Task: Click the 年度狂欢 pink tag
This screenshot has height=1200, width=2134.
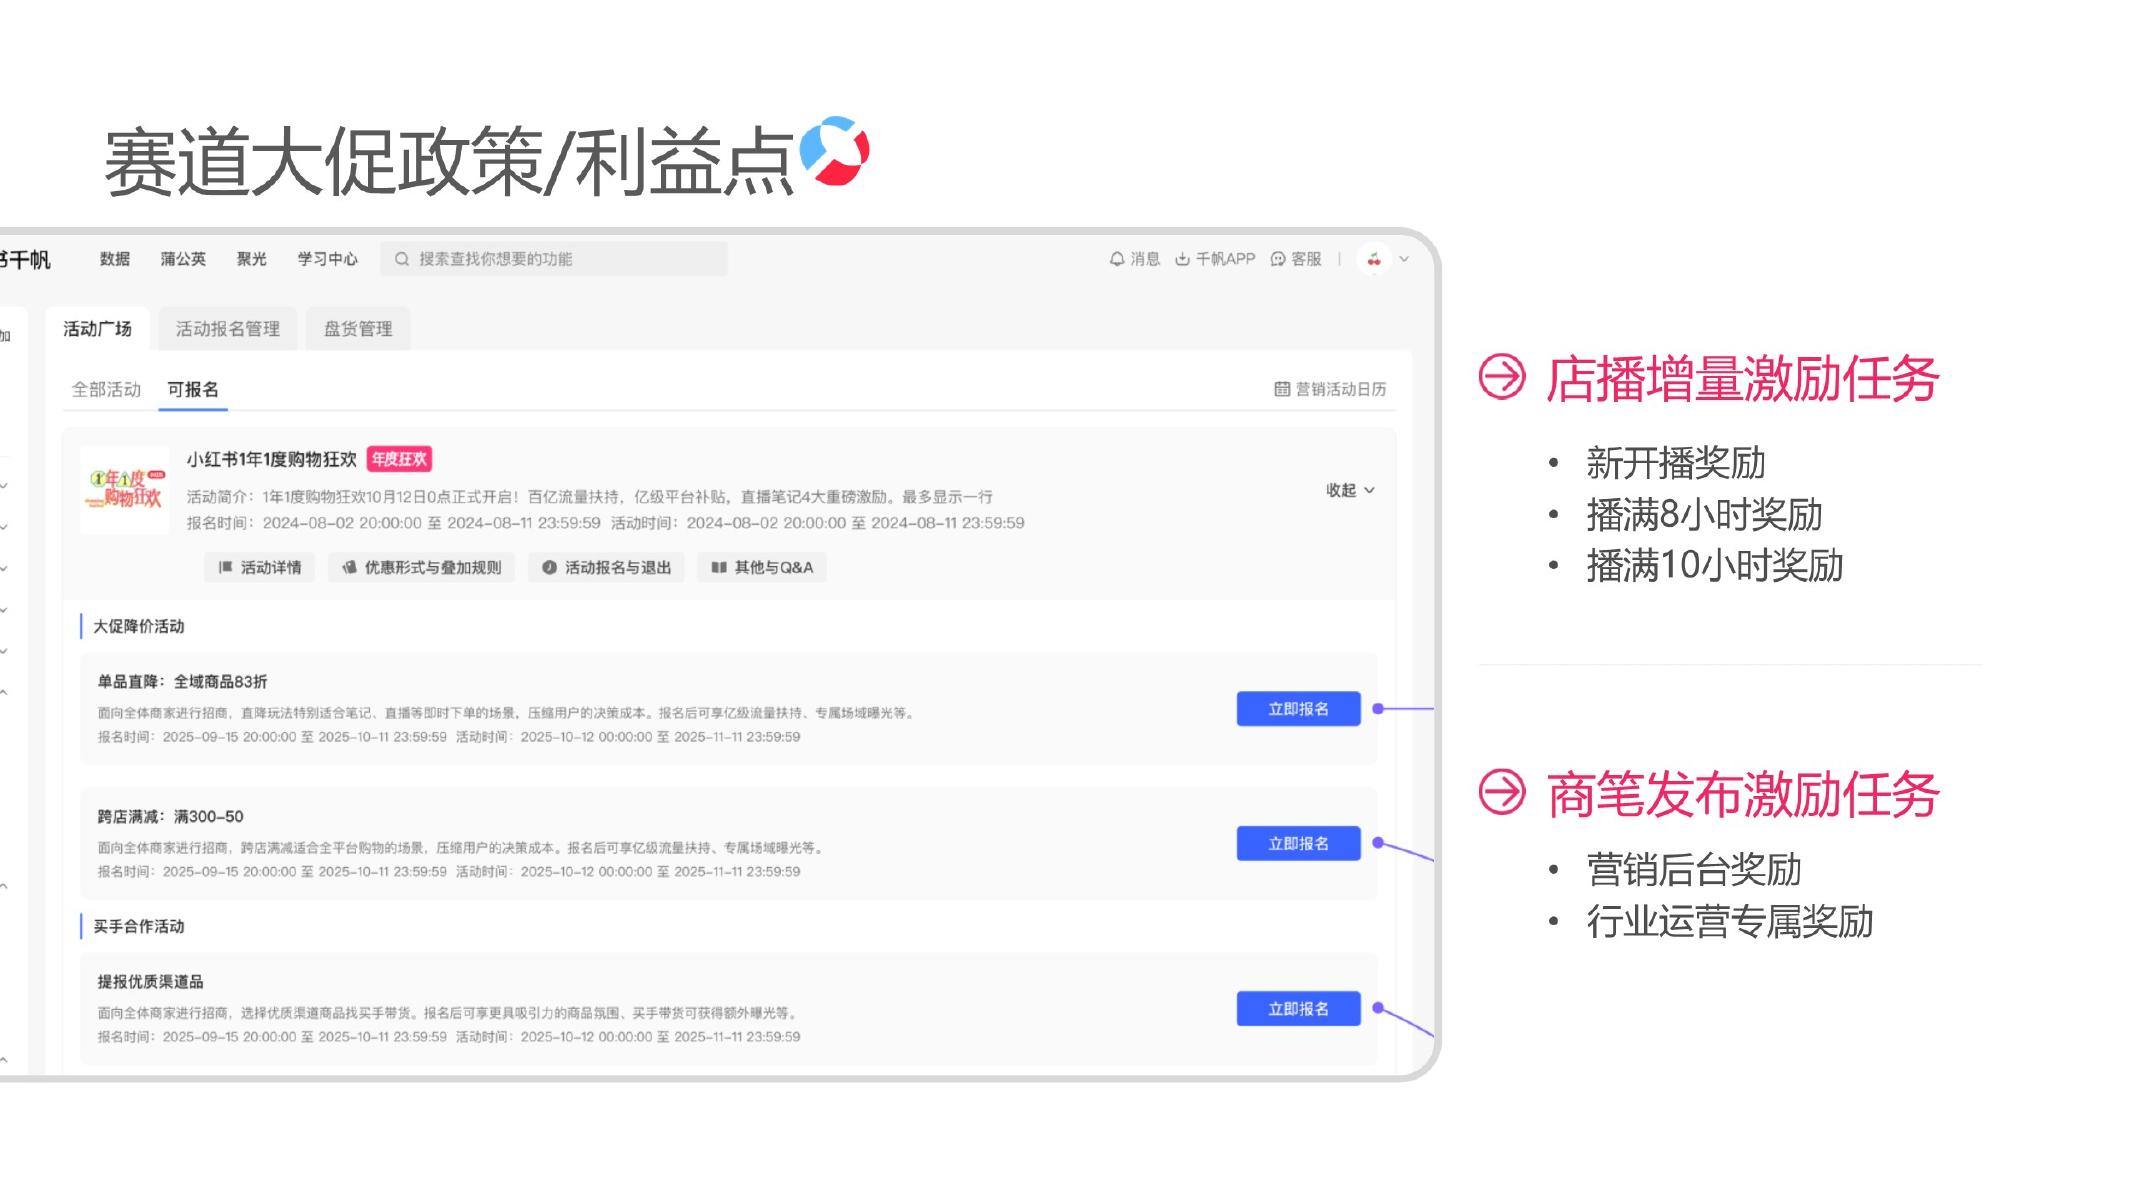Action: 401,460
